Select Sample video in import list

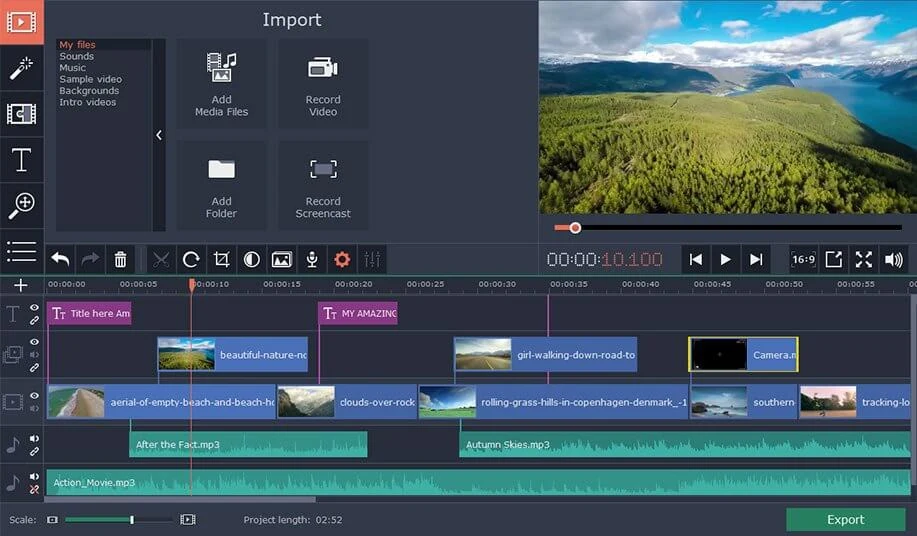point(91,79)
